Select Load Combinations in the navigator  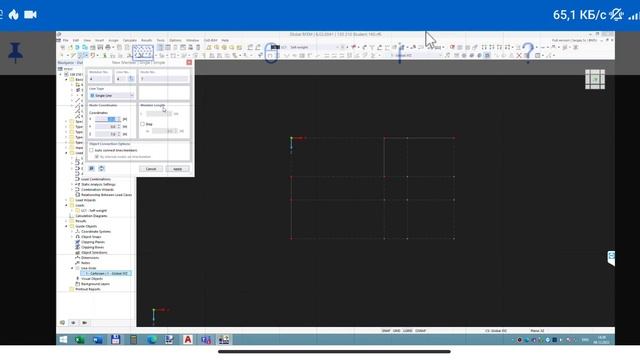pyautogui.click(x=96, y=179)
